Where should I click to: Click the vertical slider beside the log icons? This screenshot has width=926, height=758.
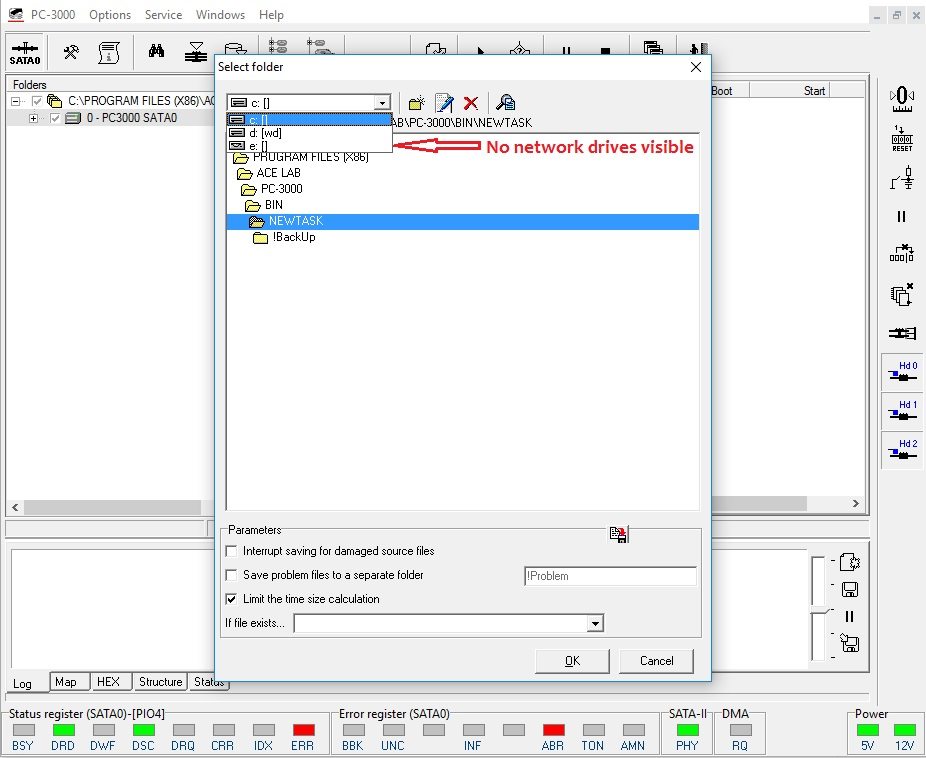(x=818, y=609)
